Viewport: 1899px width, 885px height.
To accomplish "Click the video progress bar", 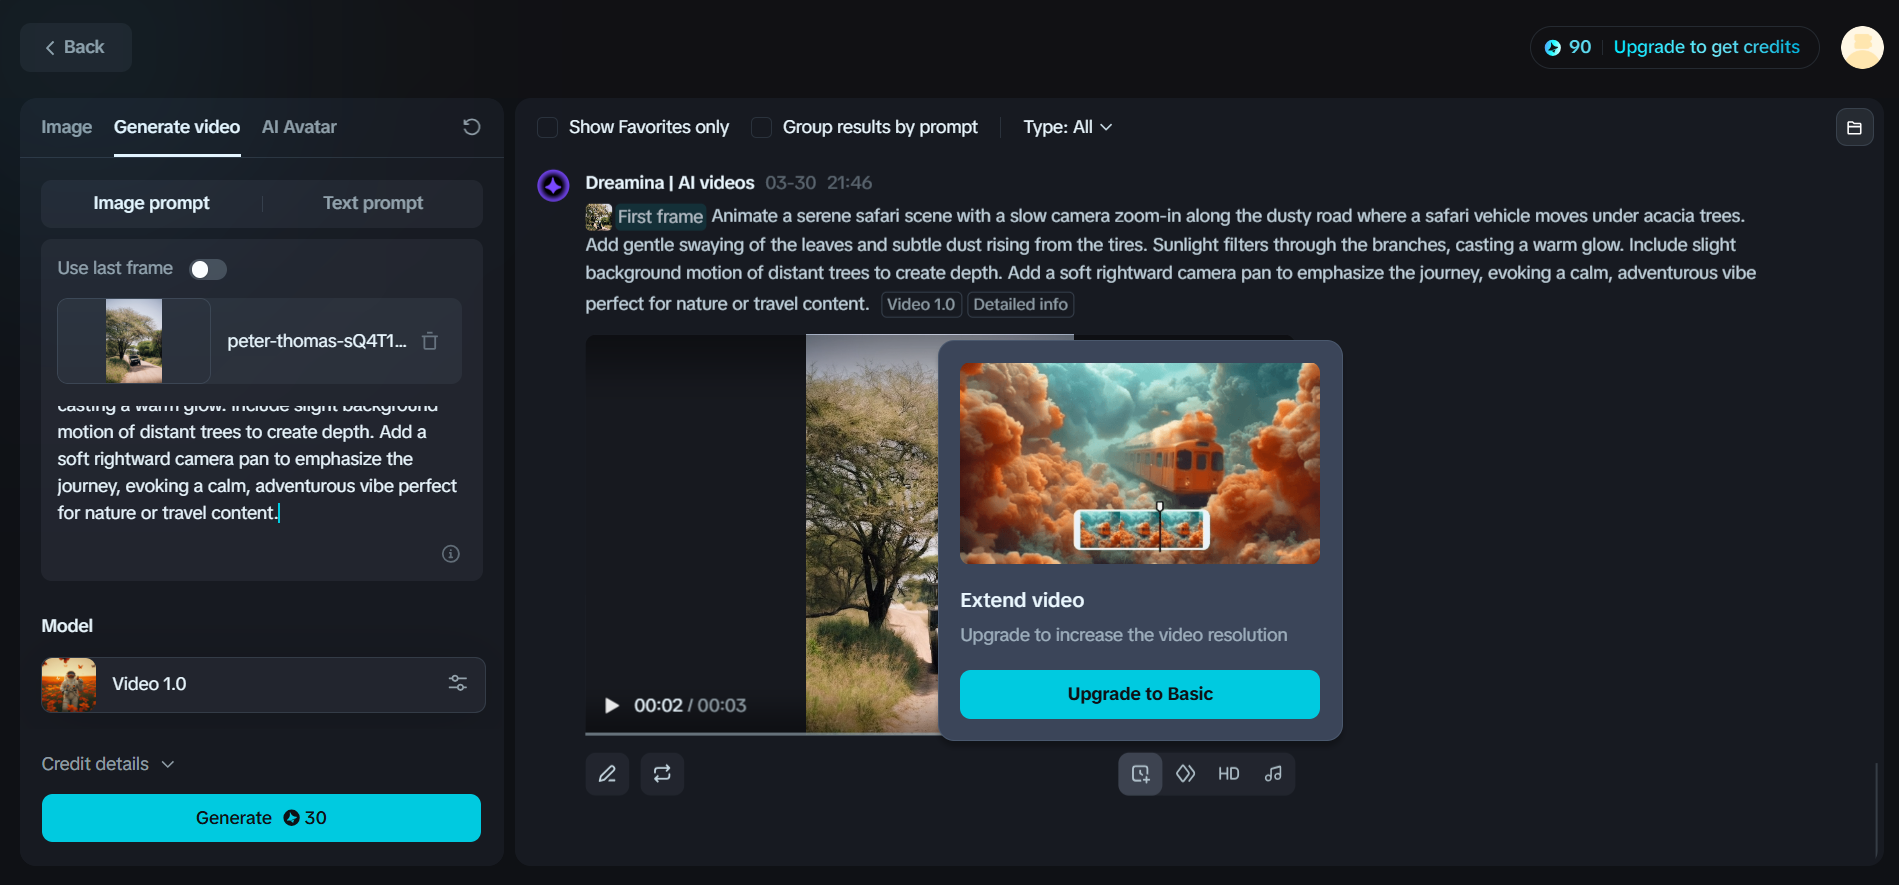I will [762, 734].
